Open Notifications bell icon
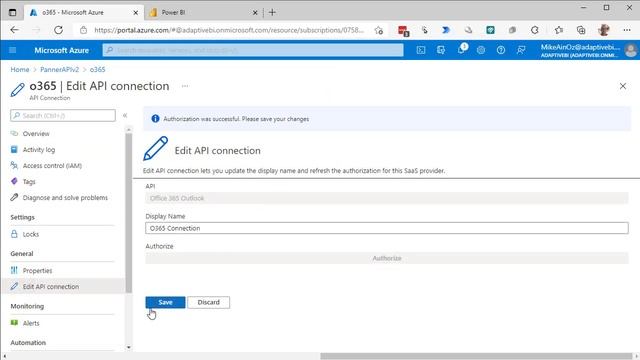 461,50
